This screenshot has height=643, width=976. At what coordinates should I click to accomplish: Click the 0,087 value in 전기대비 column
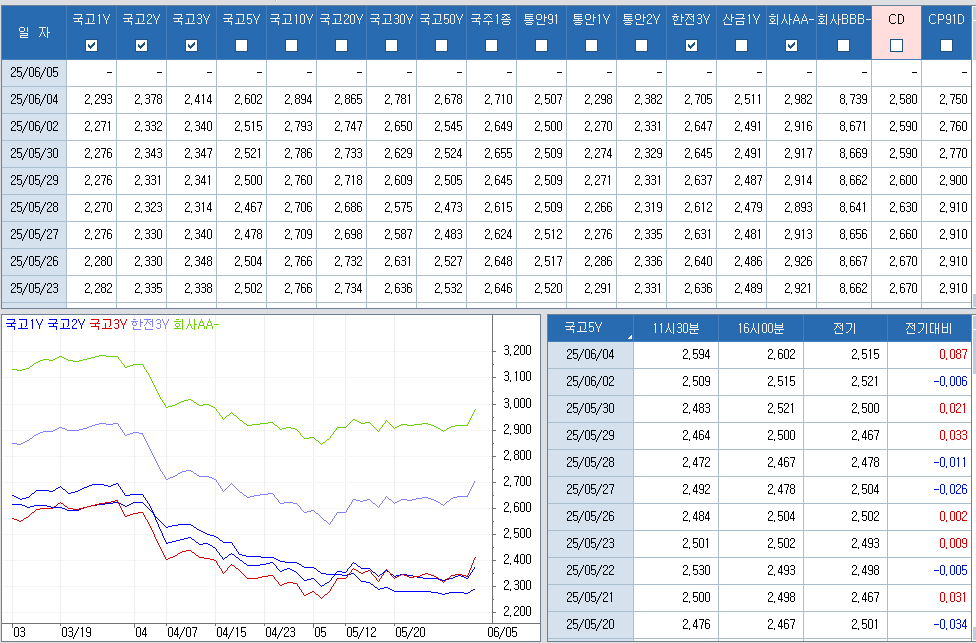tap(951, 354)
